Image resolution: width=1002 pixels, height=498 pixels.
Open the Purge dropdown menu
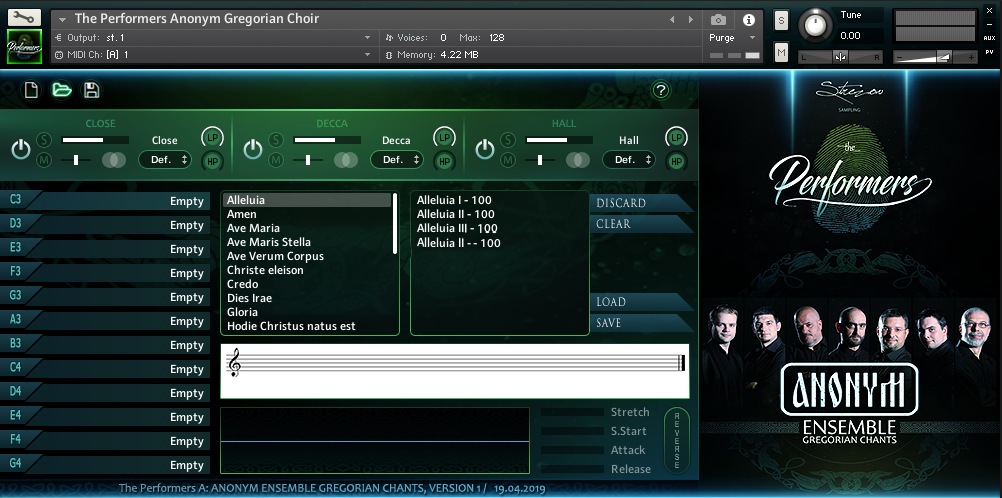click(x=732, y=38)
